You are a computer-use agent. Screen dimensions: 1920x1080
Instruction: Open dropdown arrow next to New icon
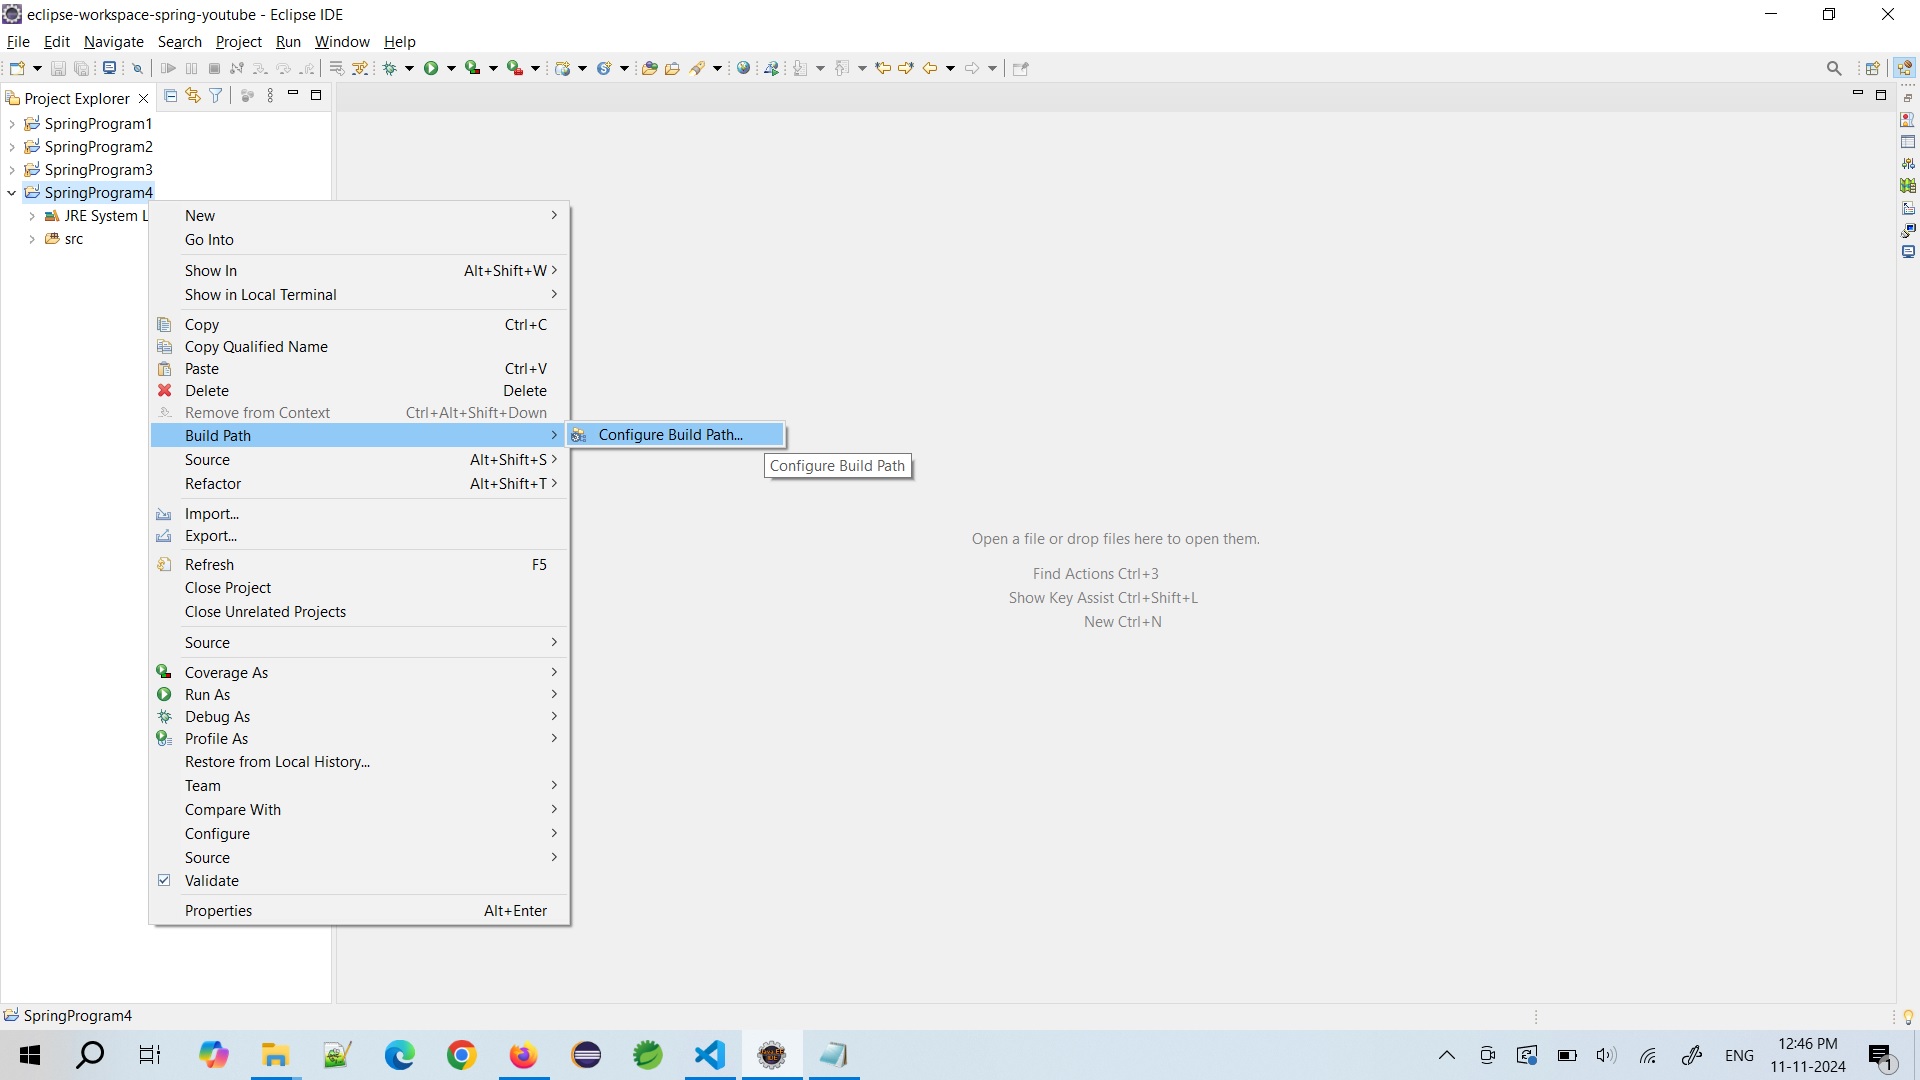[37, 68]
